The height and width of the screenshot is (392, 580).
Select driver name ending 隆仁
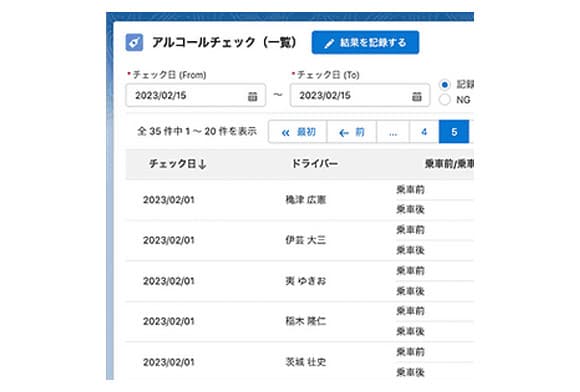point(306,321)
